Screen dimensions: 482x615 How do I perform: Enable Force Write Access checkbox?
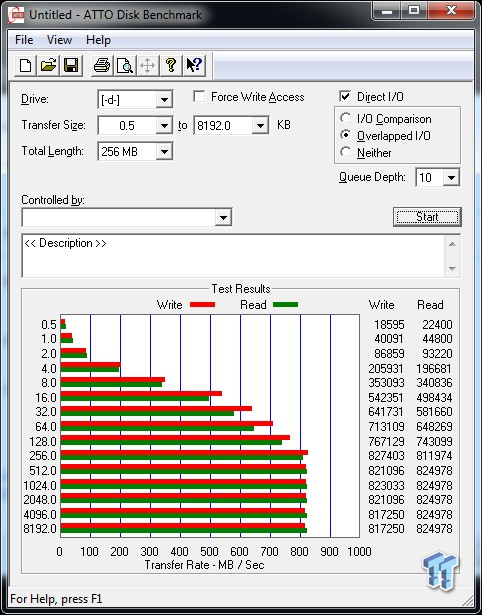199,96
